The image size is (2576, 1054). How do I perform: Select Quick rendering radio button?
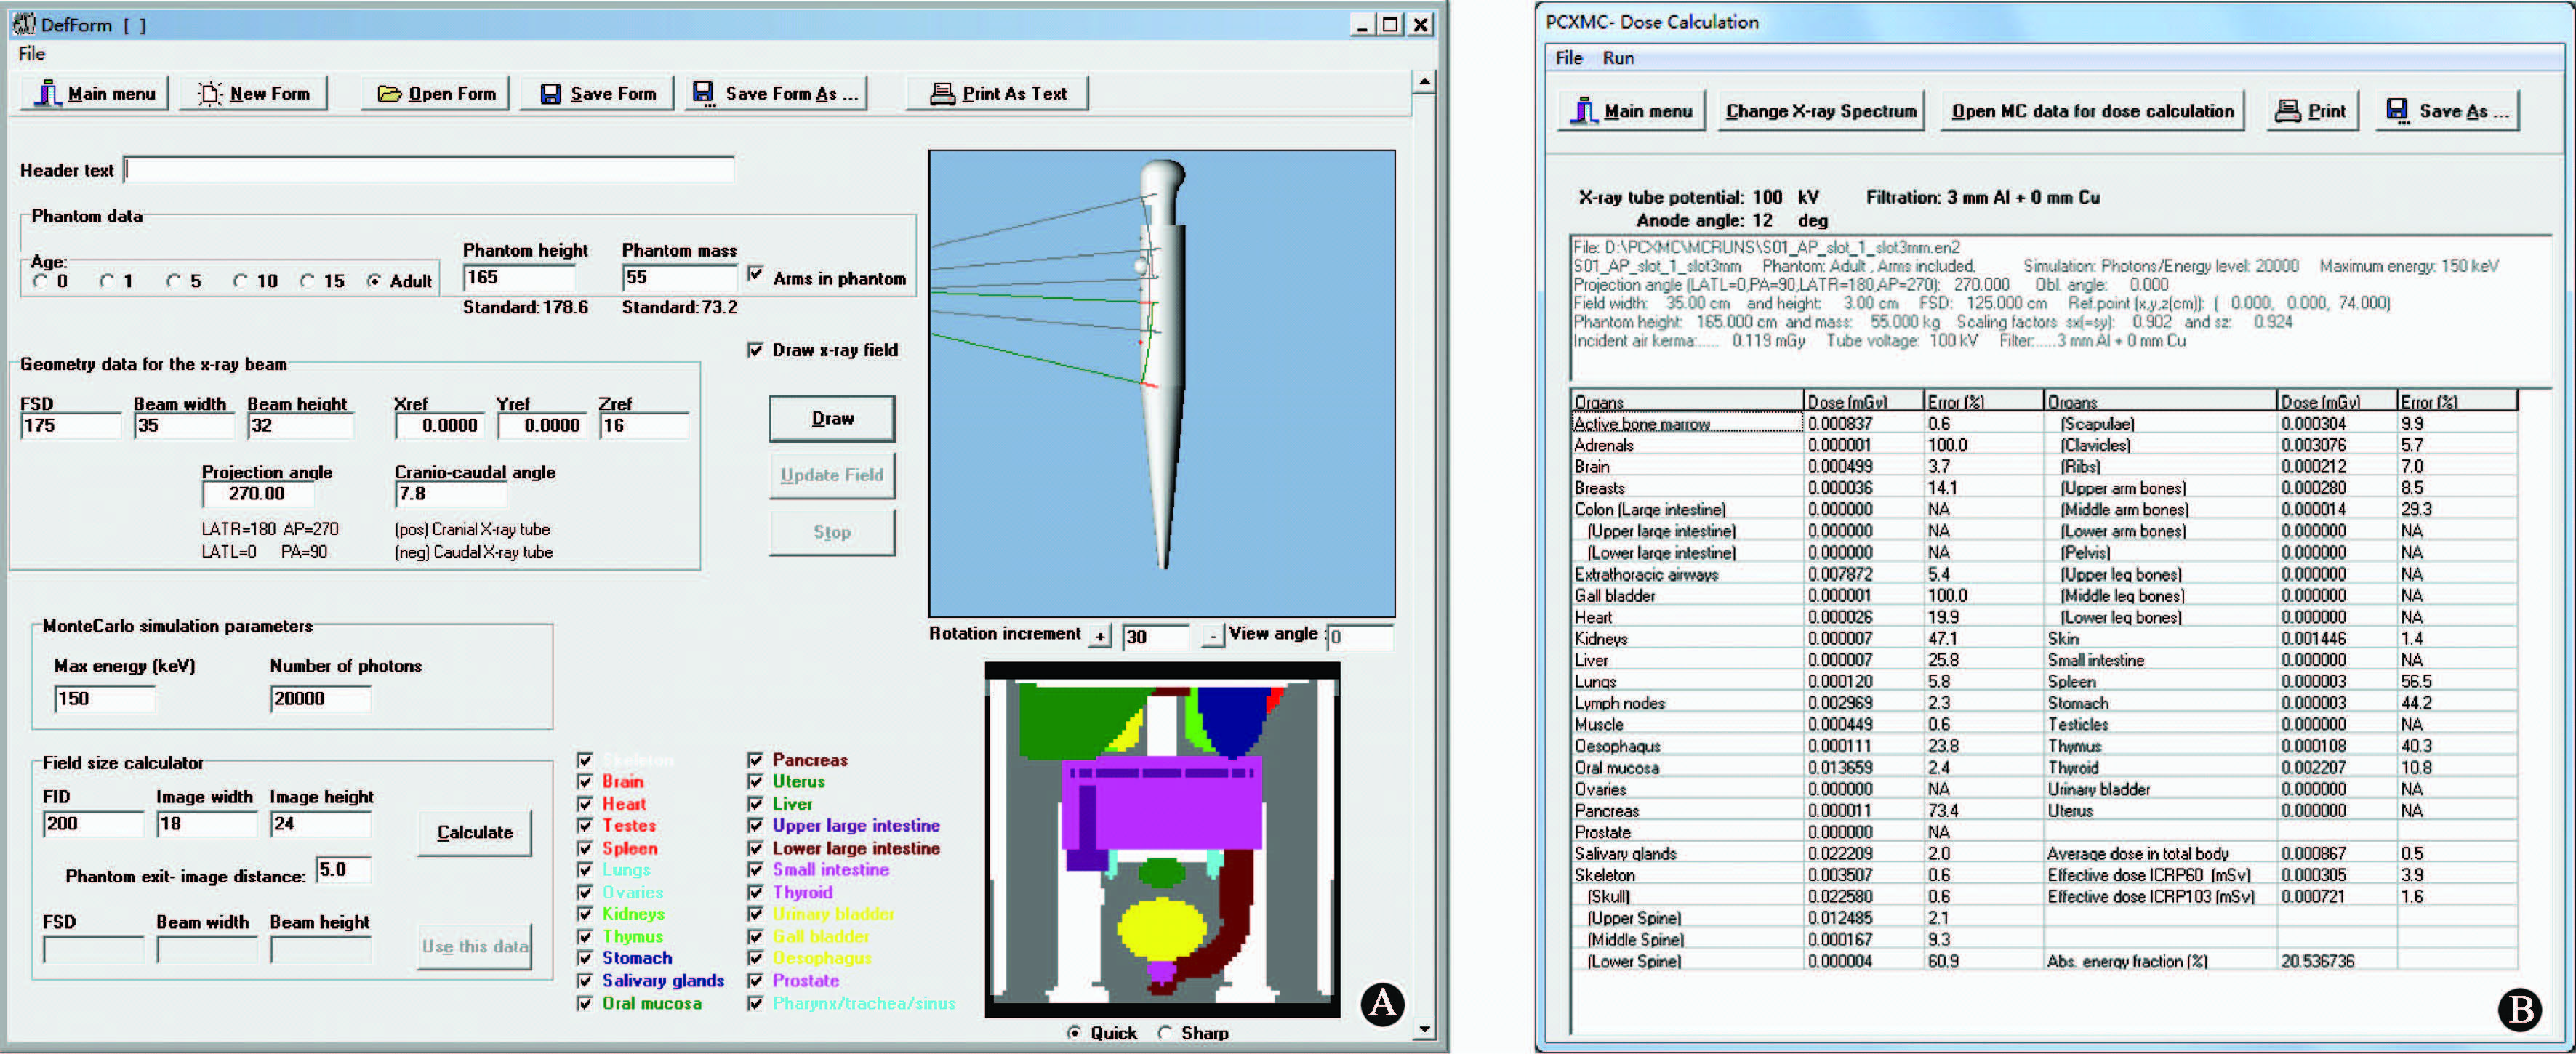pyautogui.click(x=1074, y=1033)
